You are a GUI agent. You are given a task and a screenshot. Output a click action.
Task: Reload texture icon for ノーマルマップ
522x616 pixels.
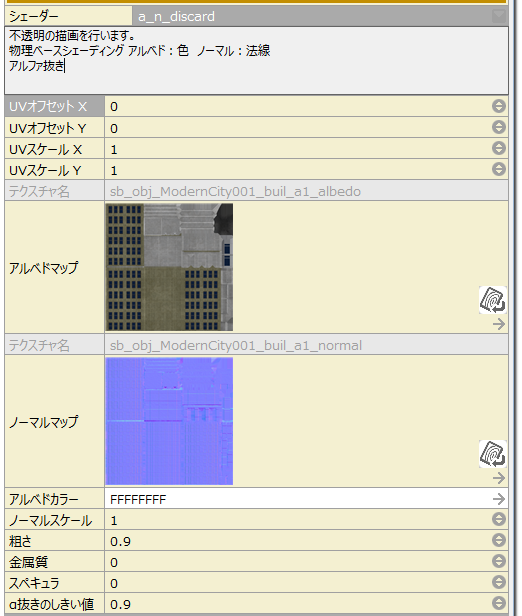tap(493, 454)
